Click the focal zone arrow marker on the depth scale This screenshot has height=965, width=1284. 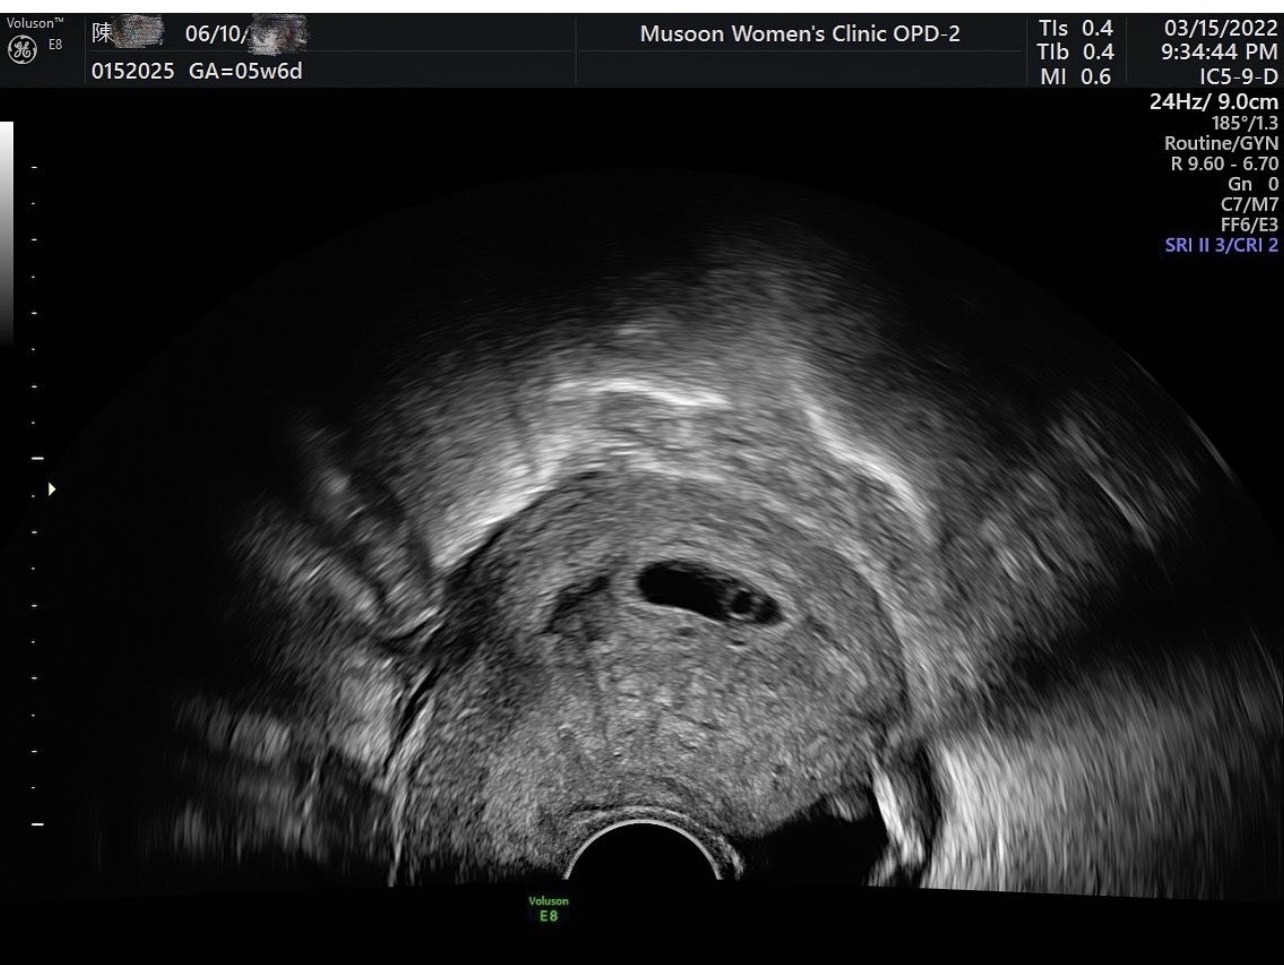[51, 489]
